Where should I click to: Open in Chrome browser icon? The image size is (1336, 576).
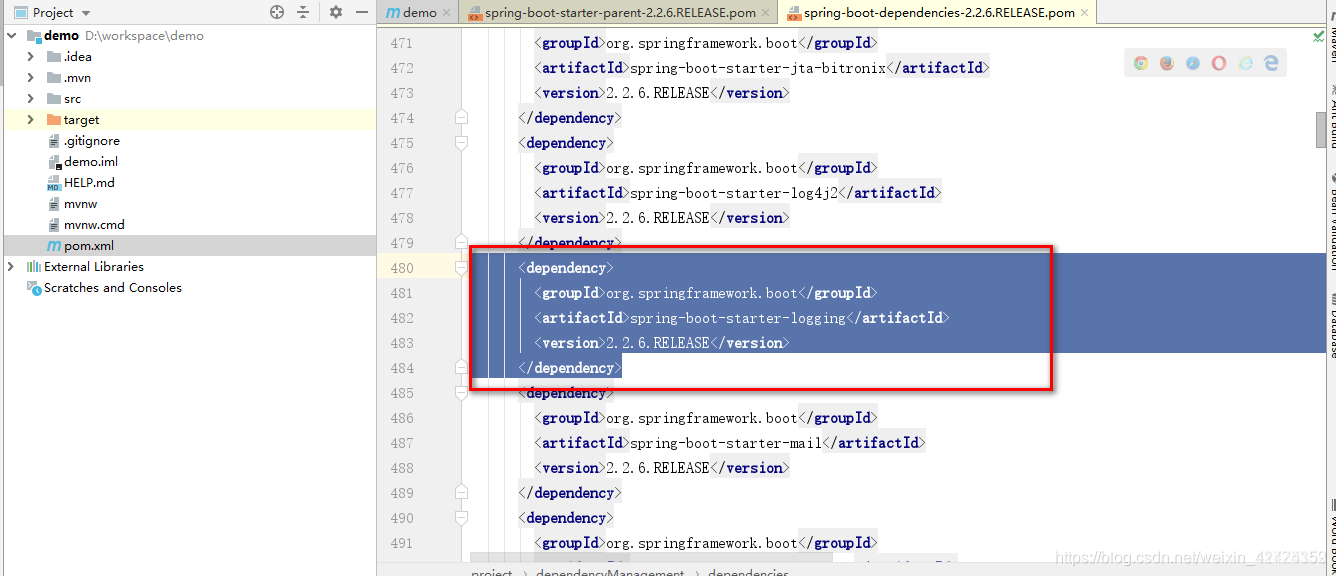click(x=1141, y=63)
